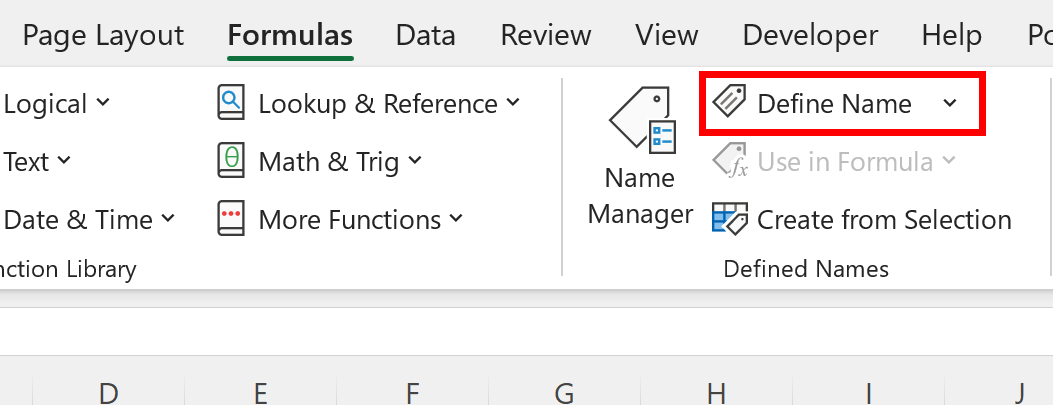Click the More Functions book icon
1053x405 pixels.
click(x=231, y=219)
